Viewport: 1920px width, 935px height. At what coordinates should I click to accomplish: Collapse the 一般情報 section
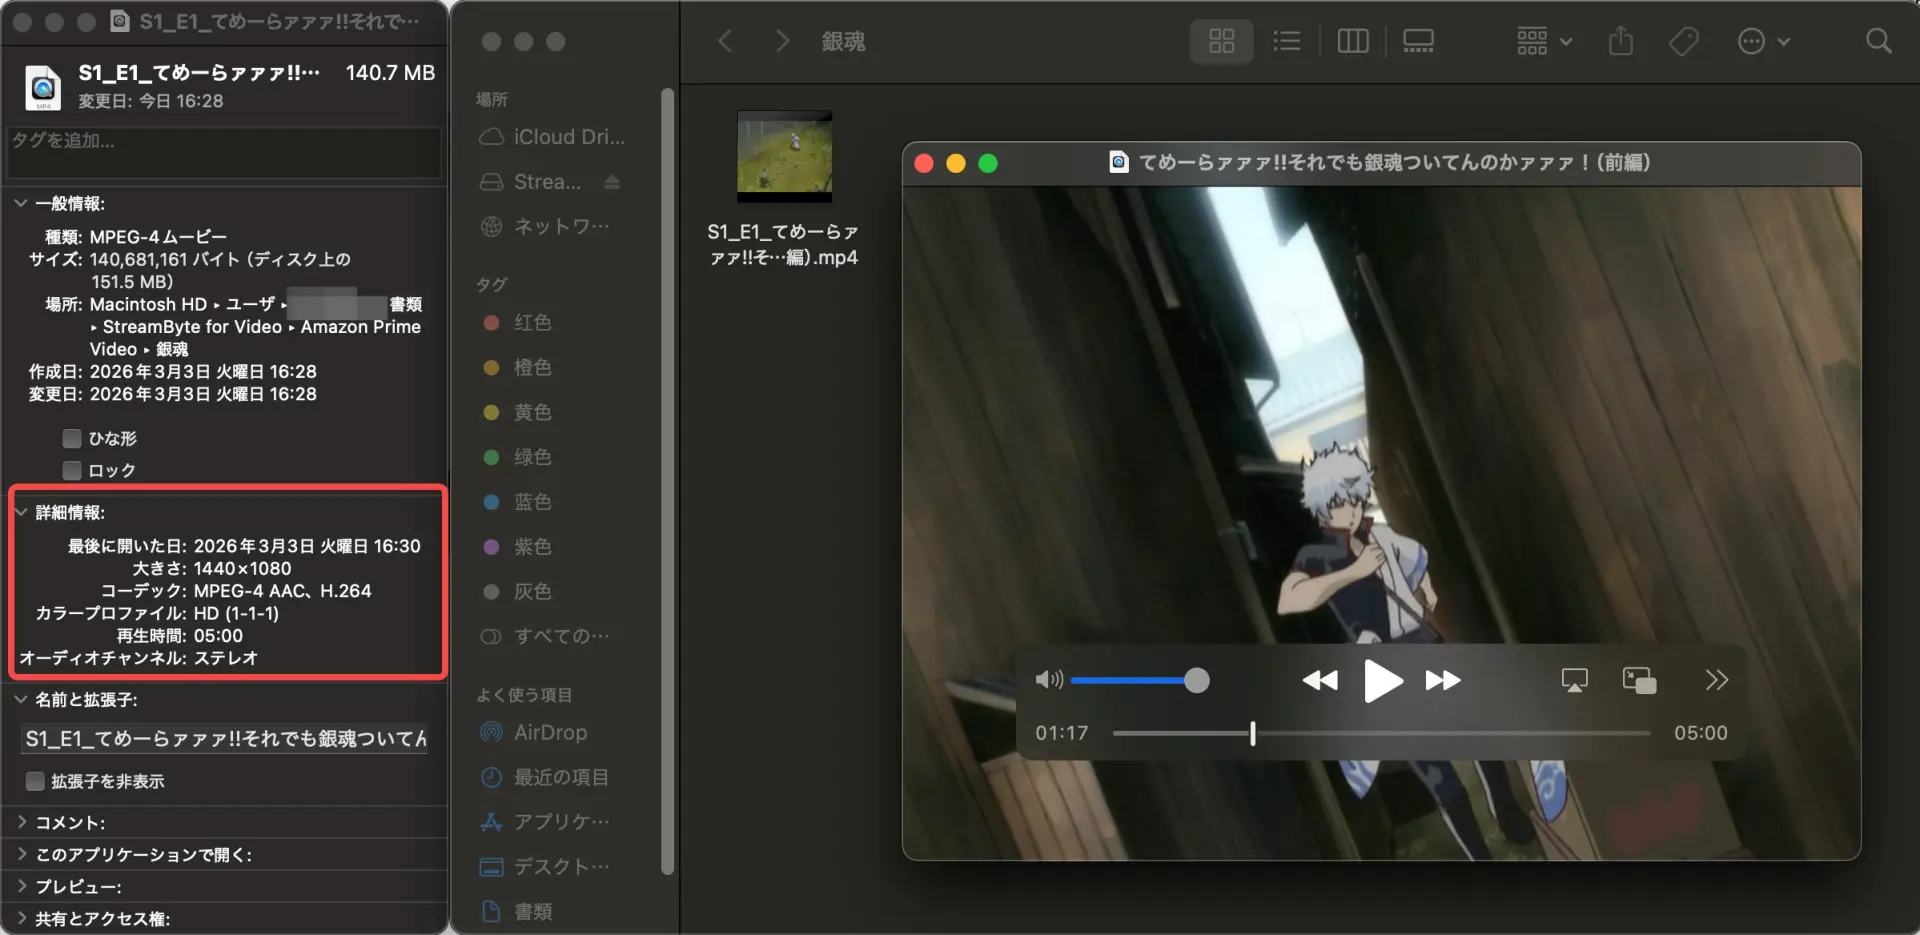pos(21,203)
